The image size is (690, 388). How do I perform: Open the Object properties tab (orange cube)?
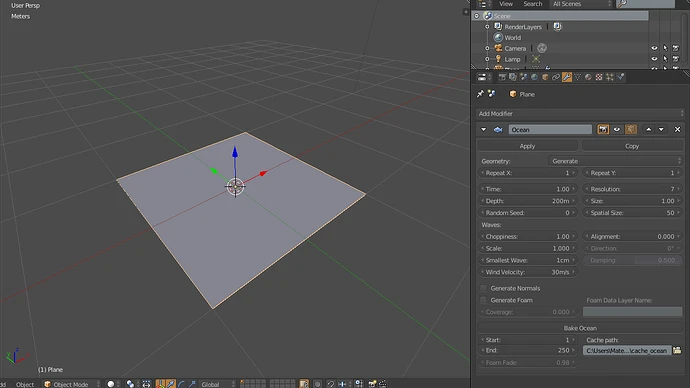(x=545, y=77)
